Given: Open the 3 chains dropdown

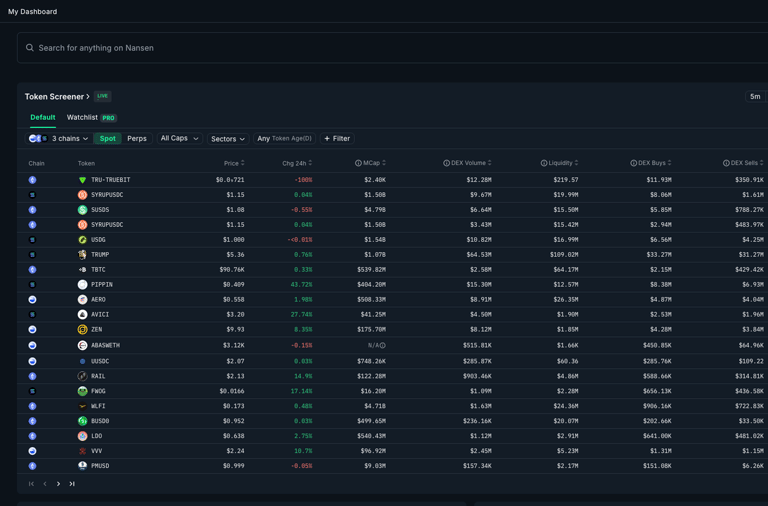Looking at the screenshot, I should point(59,139).
